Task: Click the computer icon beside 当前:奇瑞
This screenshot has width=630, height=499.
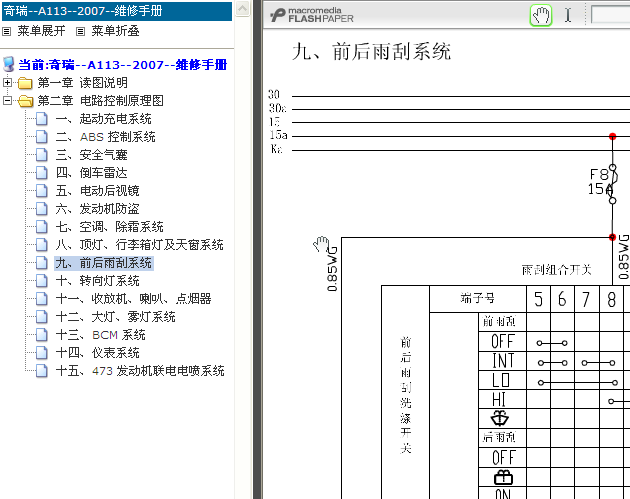Action: tap(9, 64)
